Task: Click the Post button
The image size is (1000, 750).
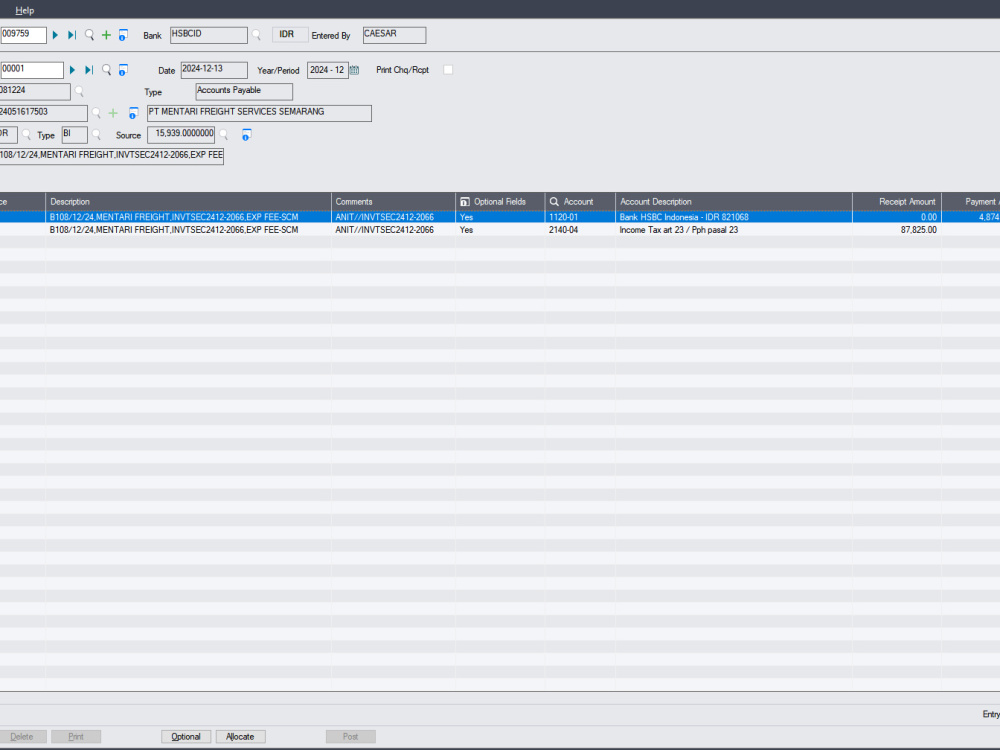Action: click(351, 737)
